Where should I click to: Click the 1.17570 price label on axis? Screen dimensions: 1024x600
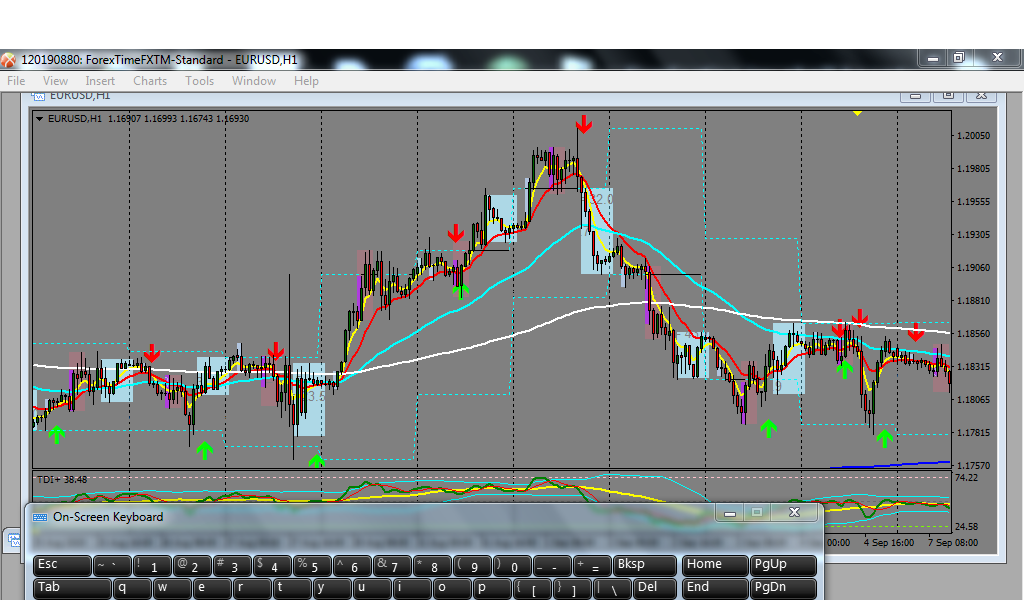point(974,466)
